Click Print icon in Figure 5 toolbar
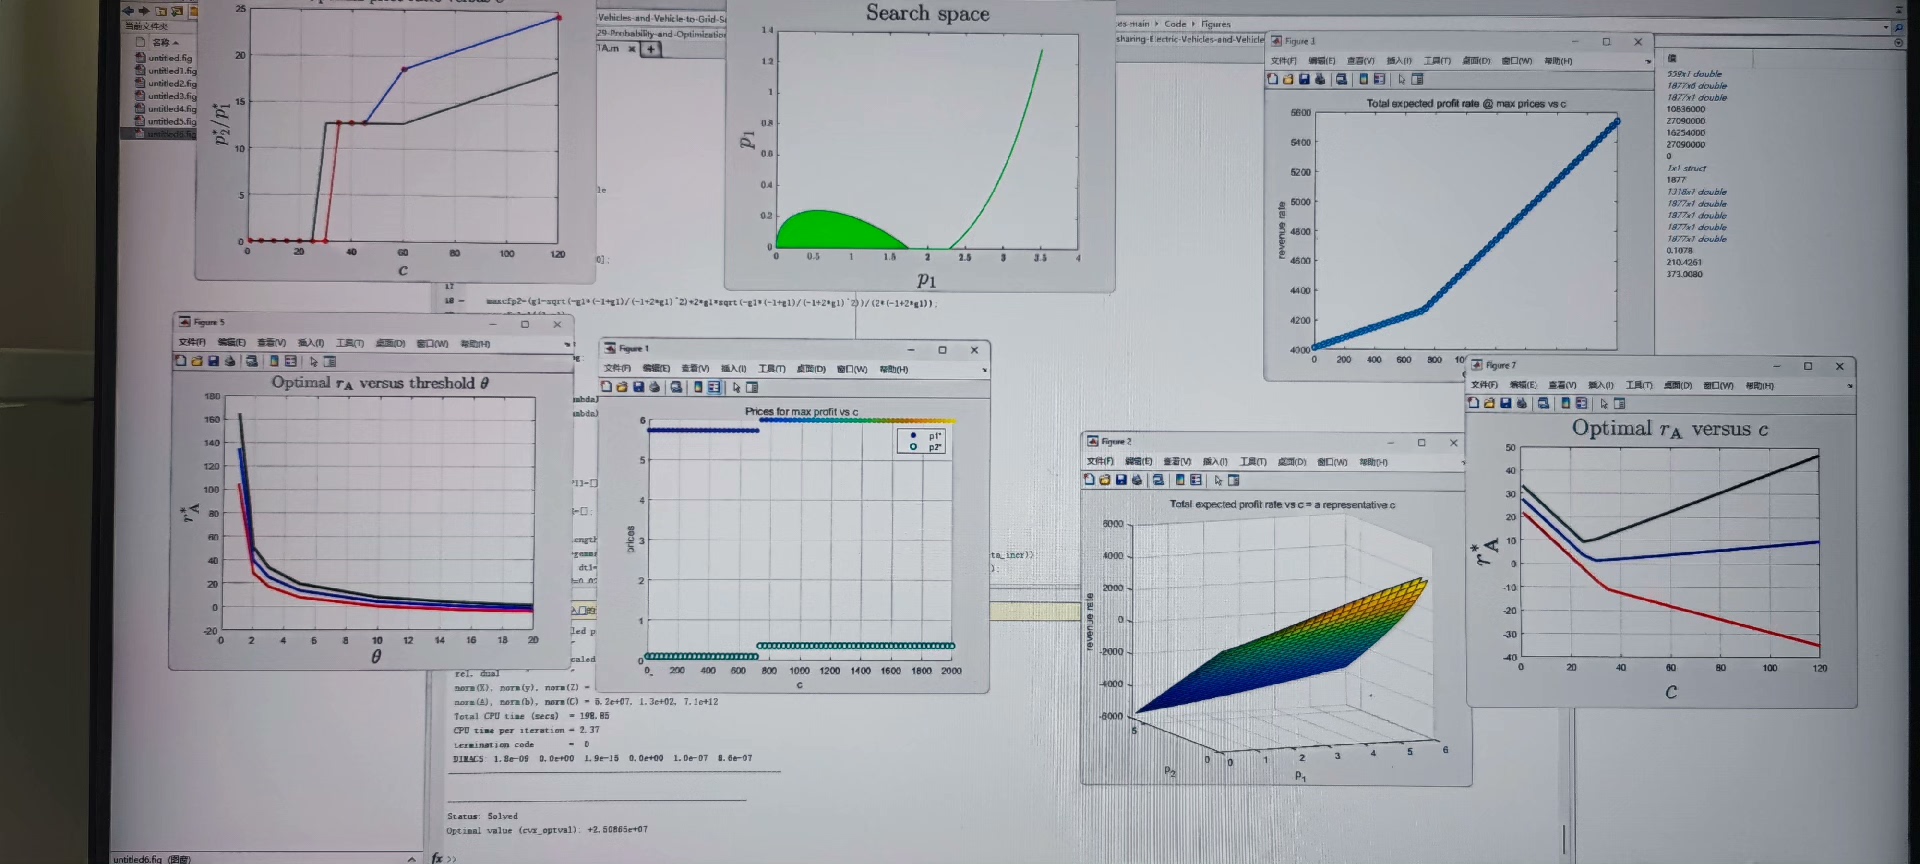 point(230,361)
